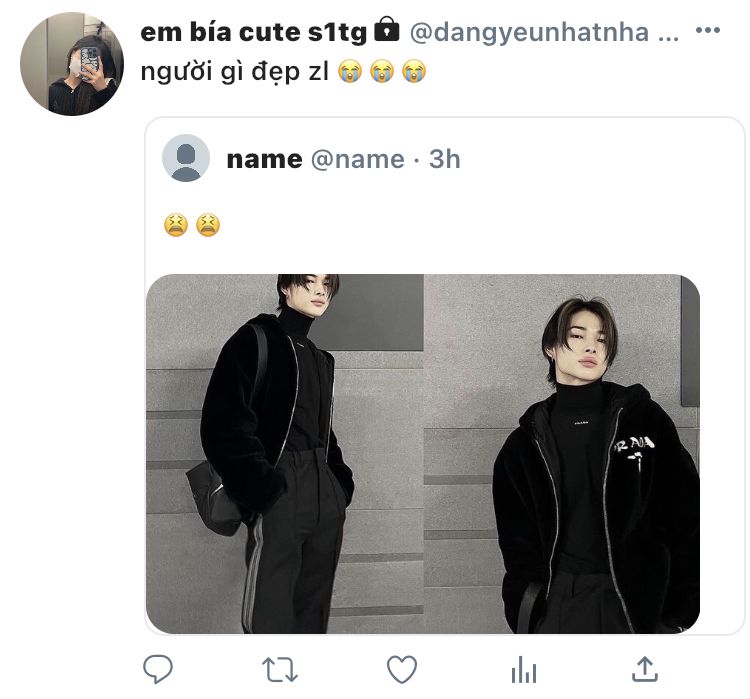
Task: Open the three-dot more options menu
Action: [x=707, y=30]
